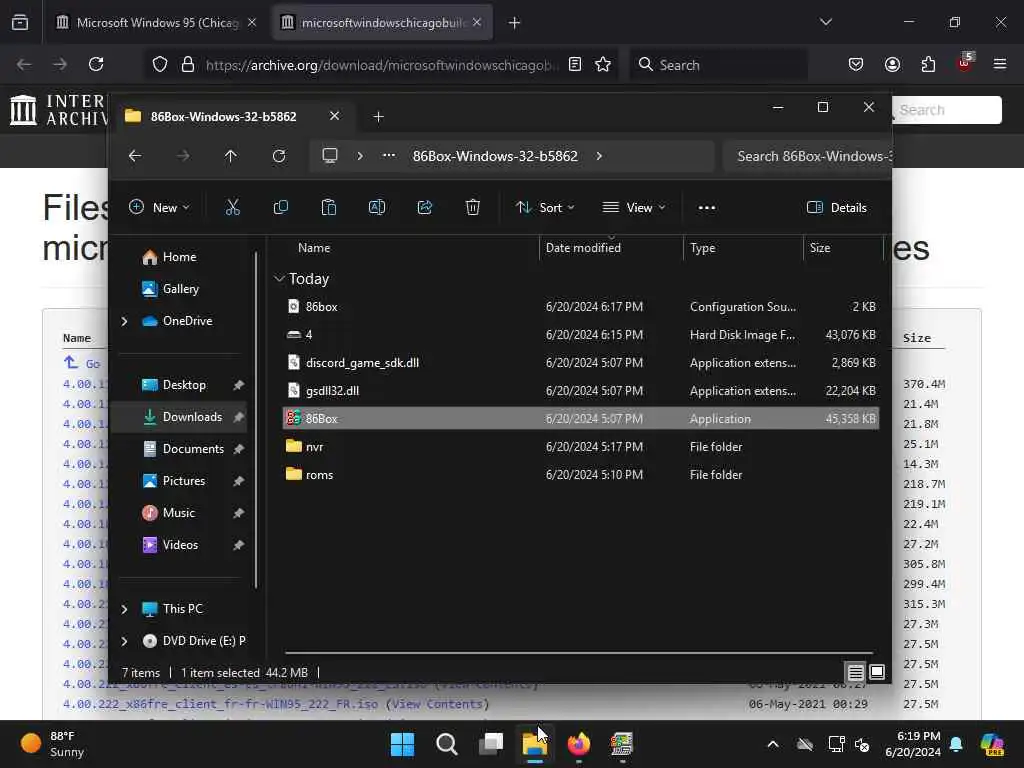Go up one folder level in Explorer
1024x768 pixels.
click(x=231, y=156)
